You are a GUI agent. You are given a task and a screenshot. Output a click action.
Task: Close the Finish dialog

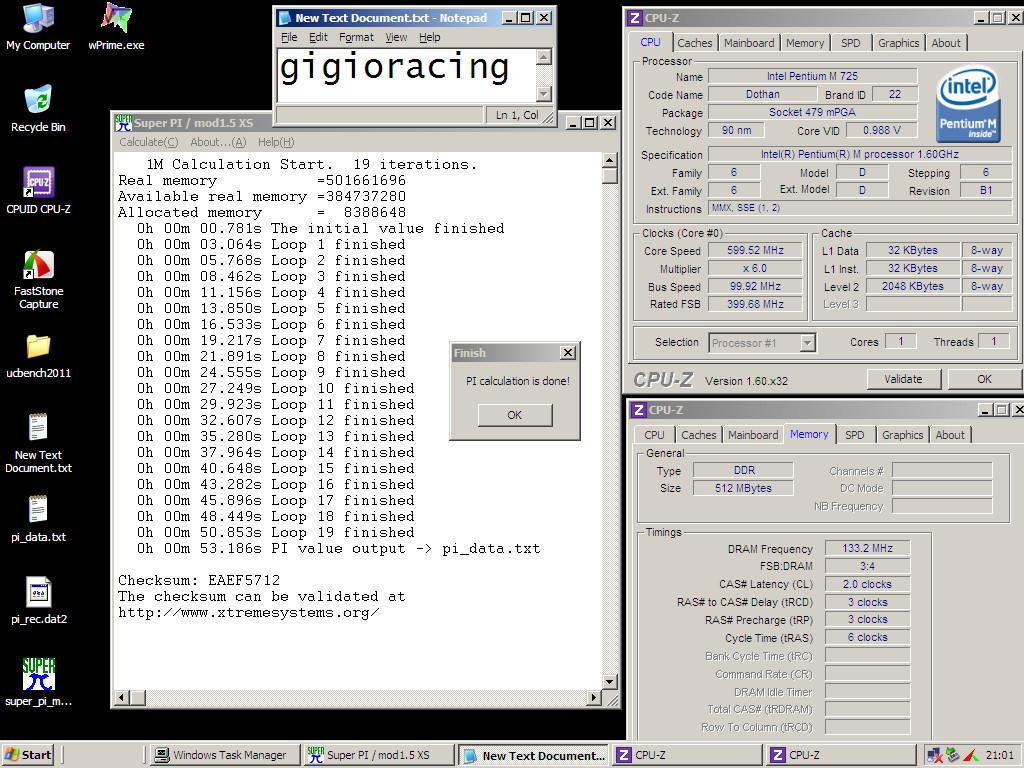(x=568, y=353)
